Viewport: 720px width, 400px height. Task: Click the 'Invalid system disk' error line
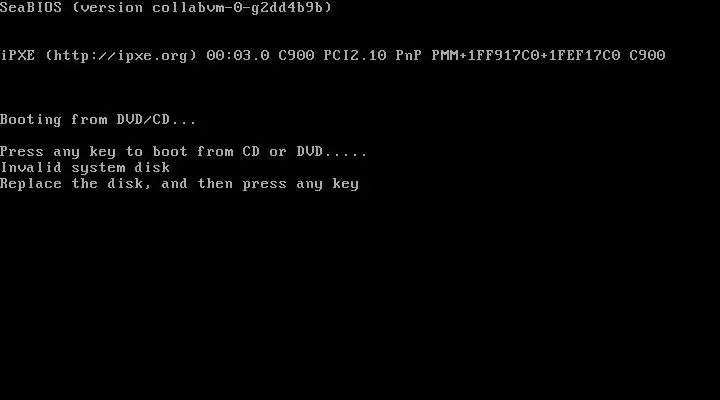[x=85, y=168]
